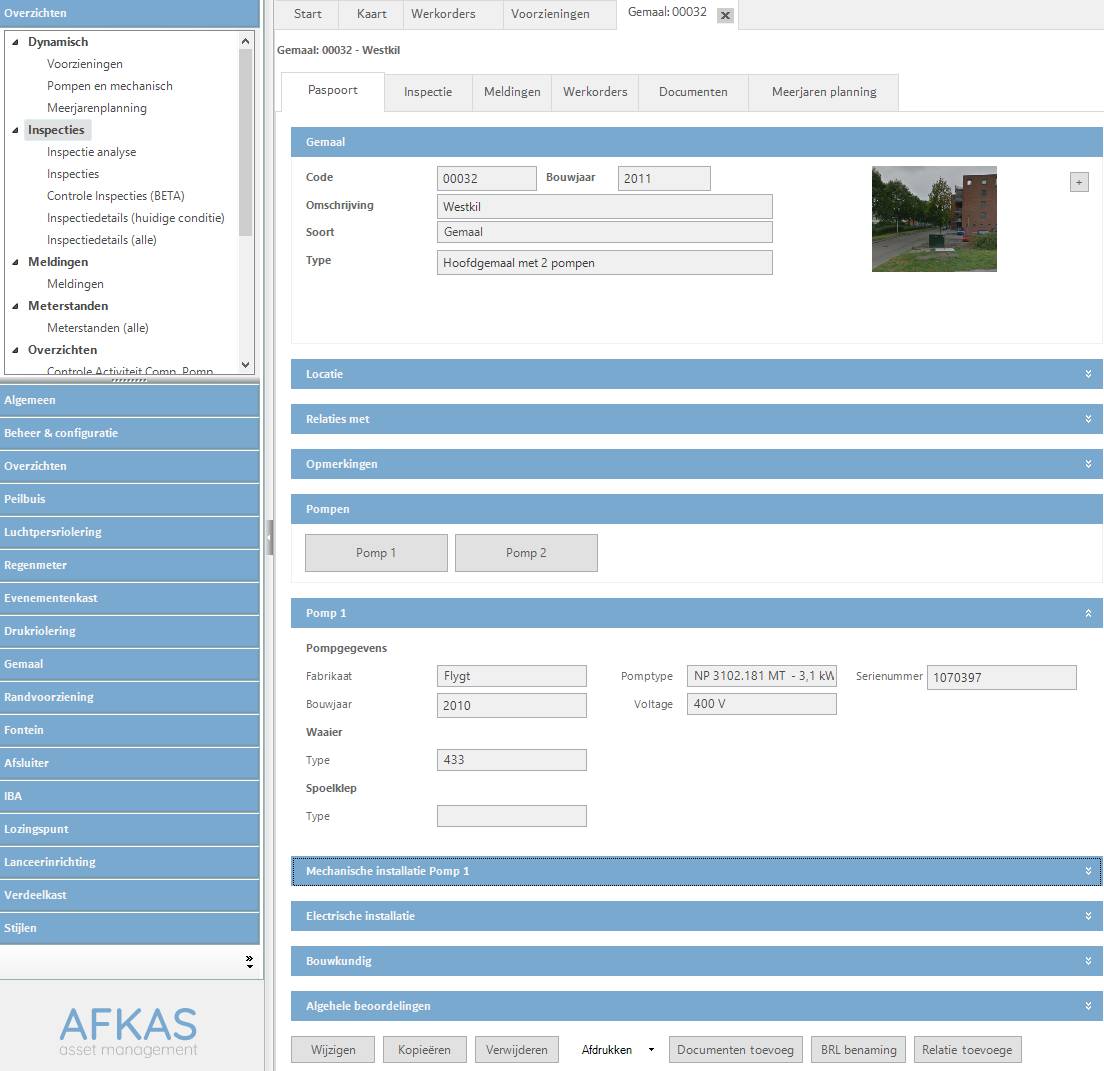The width and height of the screenshot is (1104, 1071).
Task: Click the sidebar collapse splitter handle
Action: point(269,537)
